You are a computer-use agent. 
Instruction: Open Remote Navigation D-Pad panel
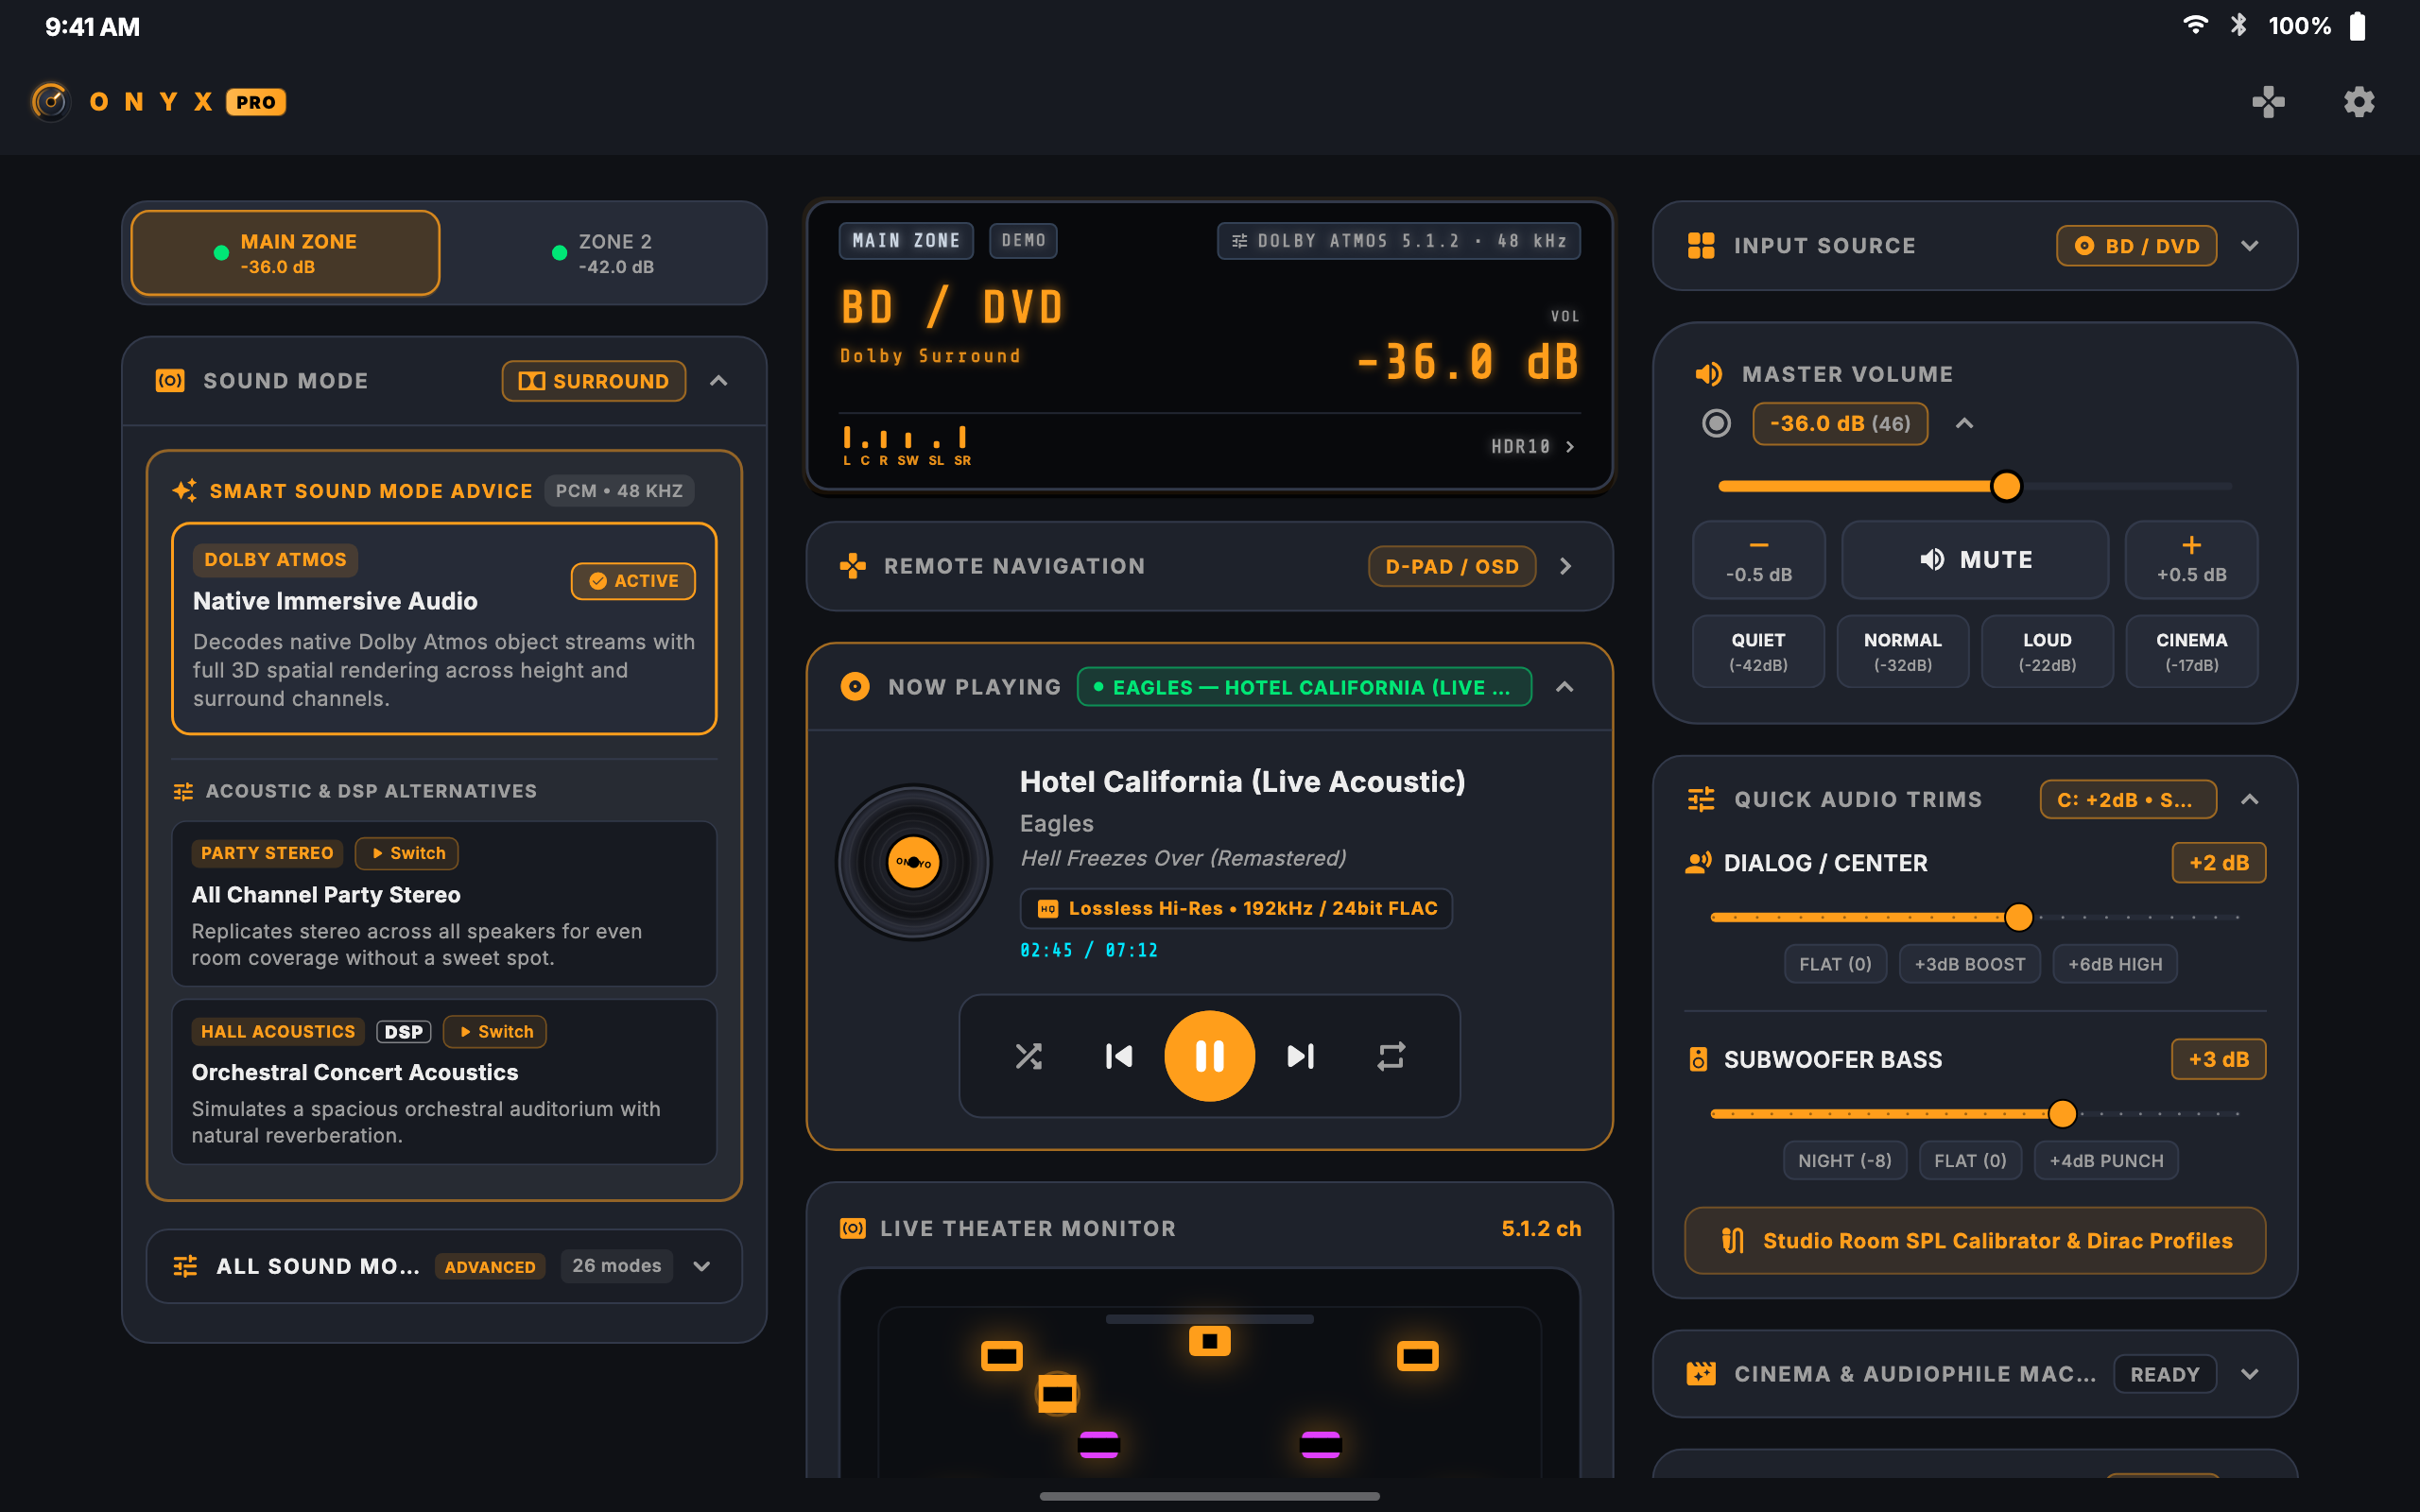[1209, 566]
